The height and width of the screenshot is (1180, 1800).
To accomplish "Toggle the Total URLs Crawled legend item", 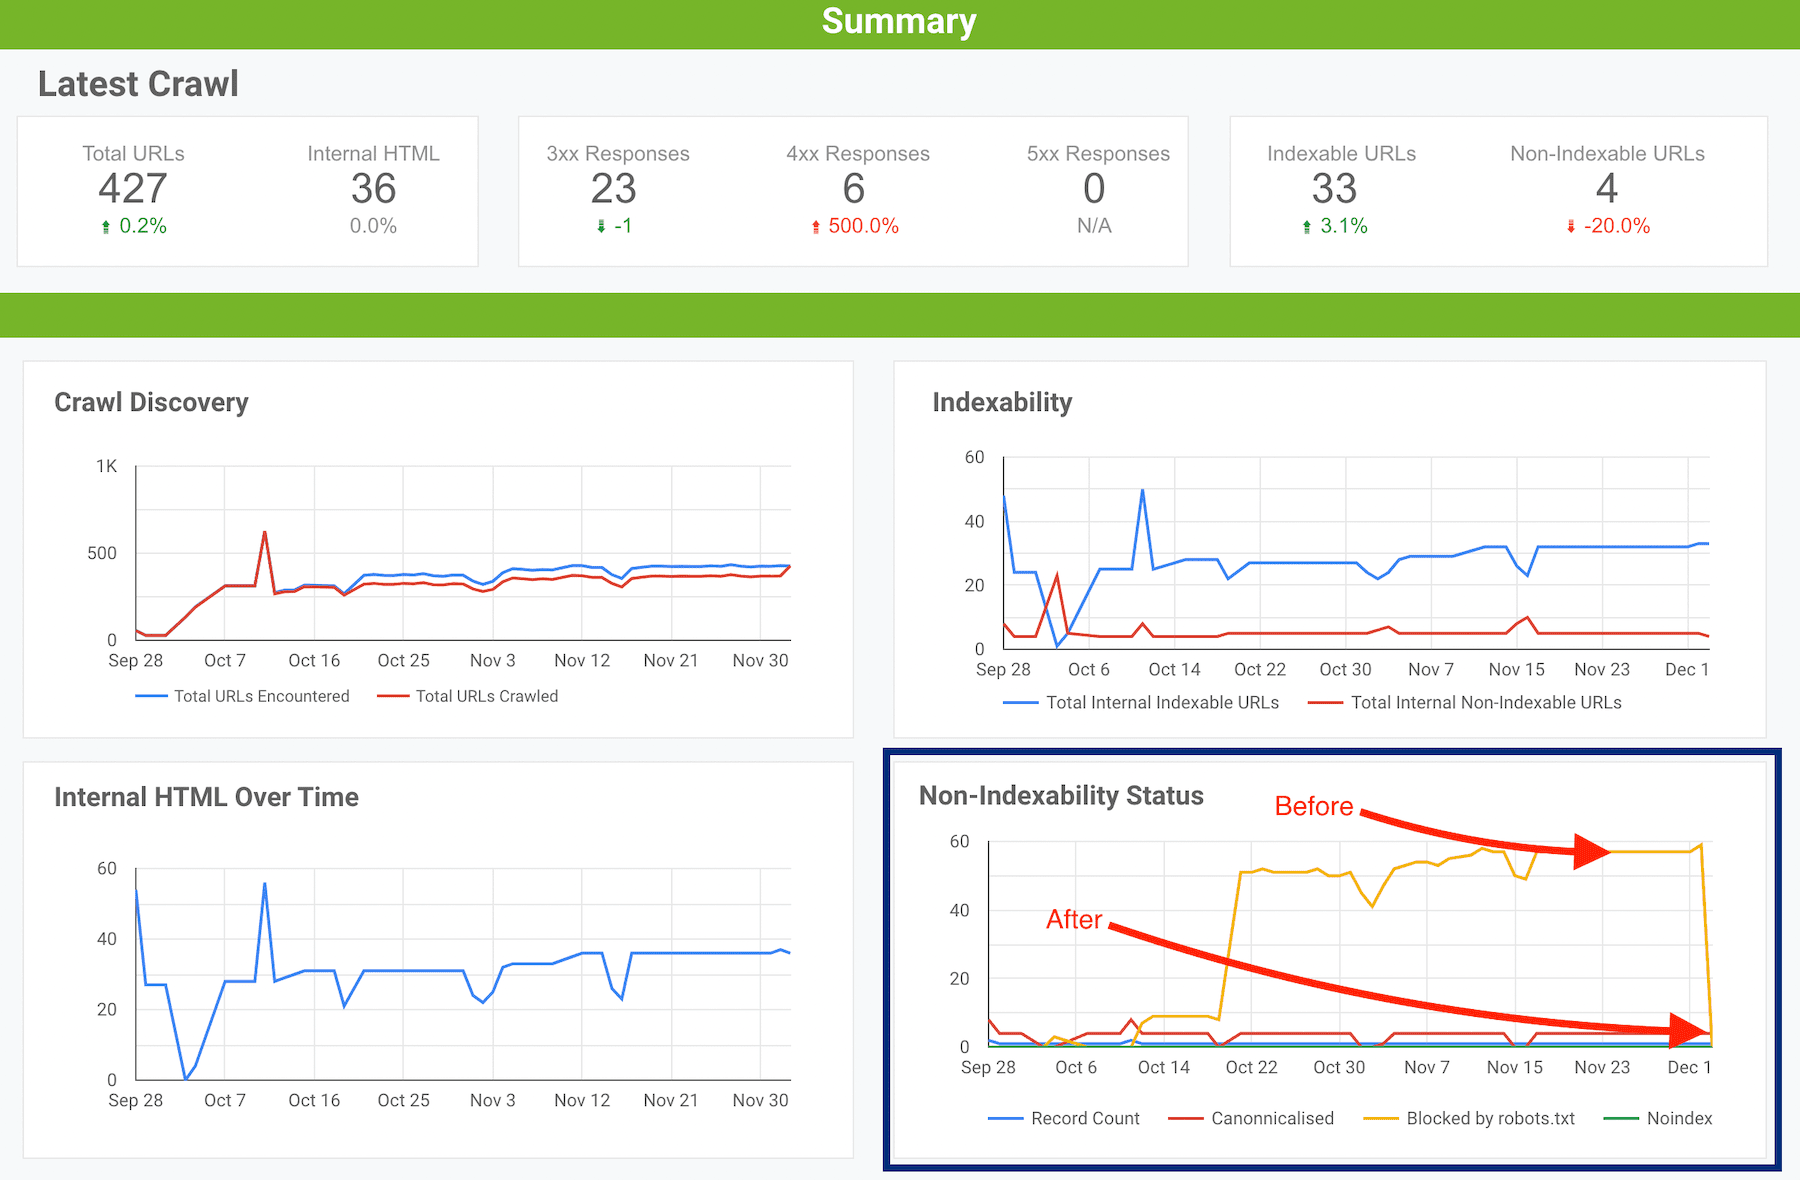I will point(467,696).
